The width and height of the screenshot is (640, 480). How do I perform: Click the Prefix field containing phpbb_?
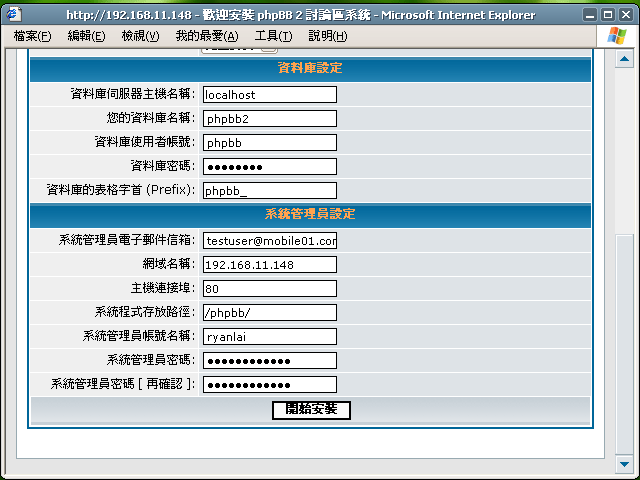click(270, 191)
